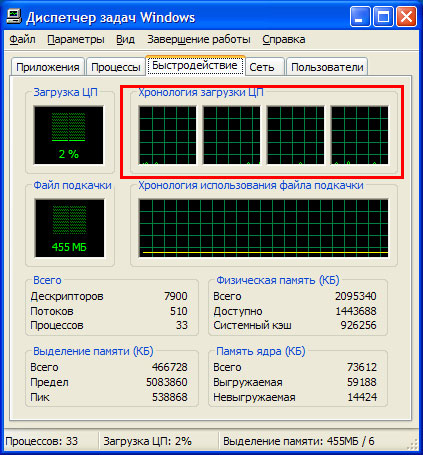Click the Хронология загрузки ЦП label
The width and height of the screenshot is (423, 455).
(201, 92)
